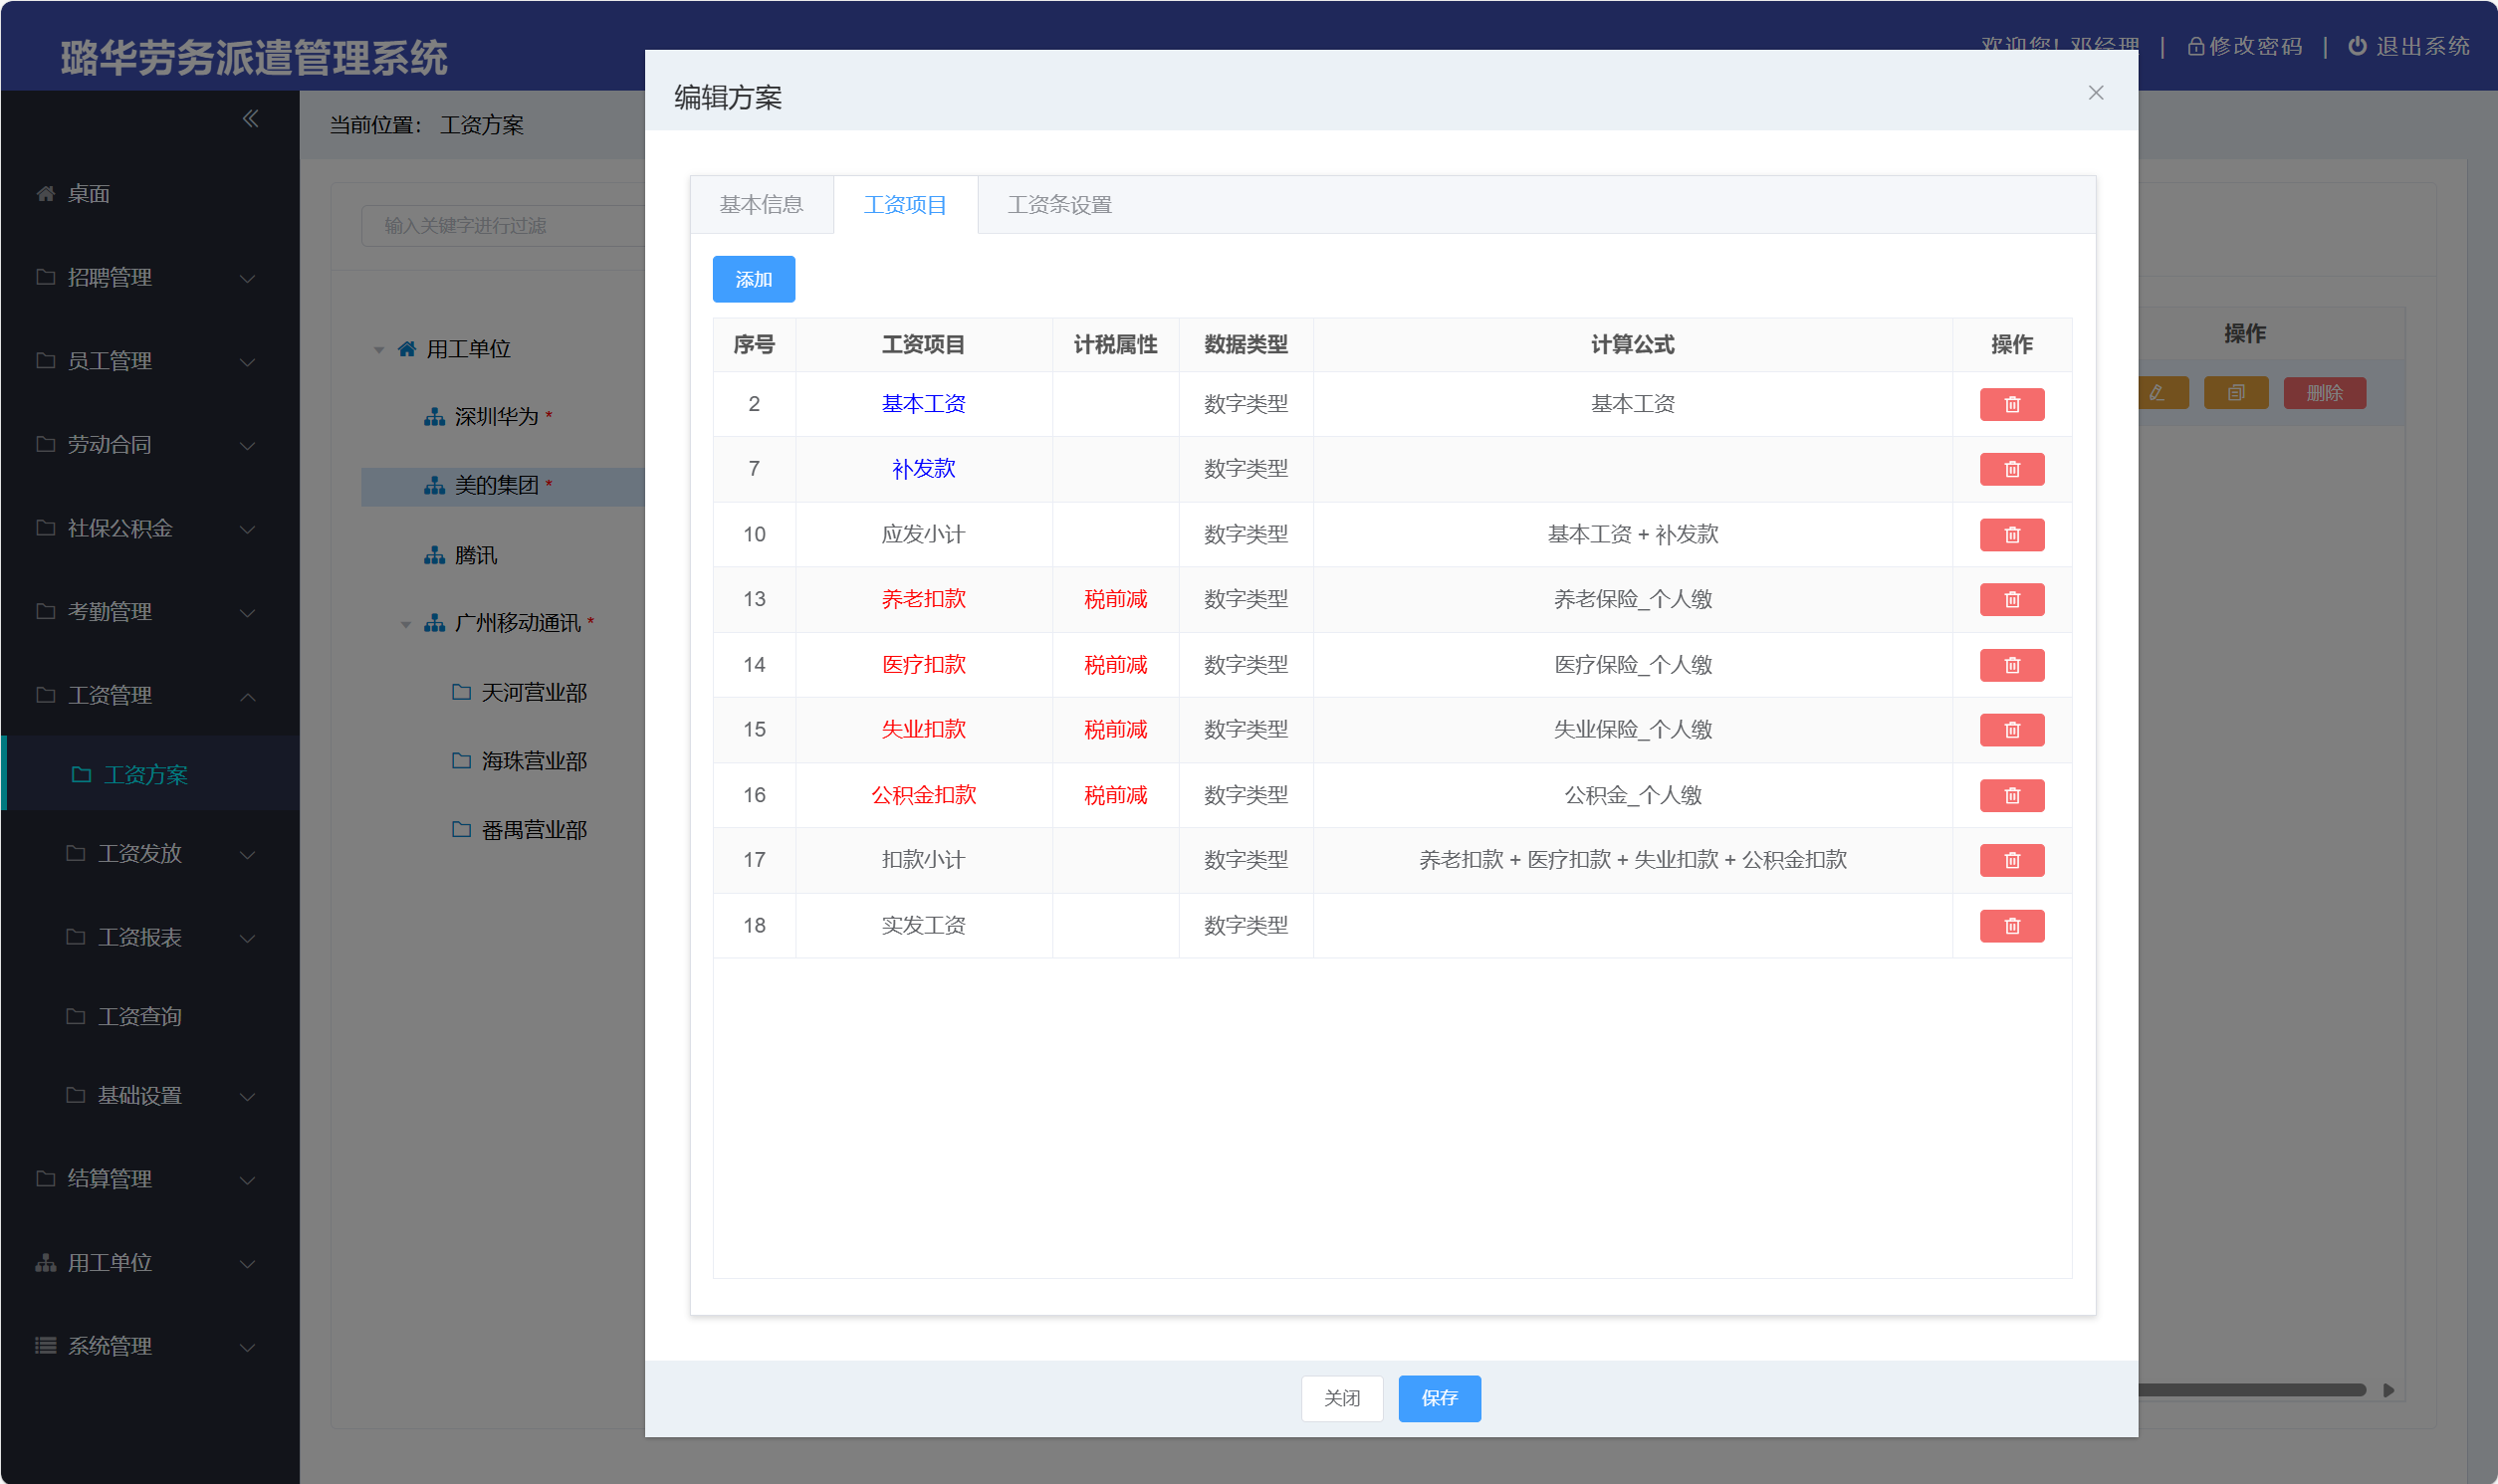Click trash icon for 补发款 row
Screen dimensions: 2498x1484
click(2011, 469)
